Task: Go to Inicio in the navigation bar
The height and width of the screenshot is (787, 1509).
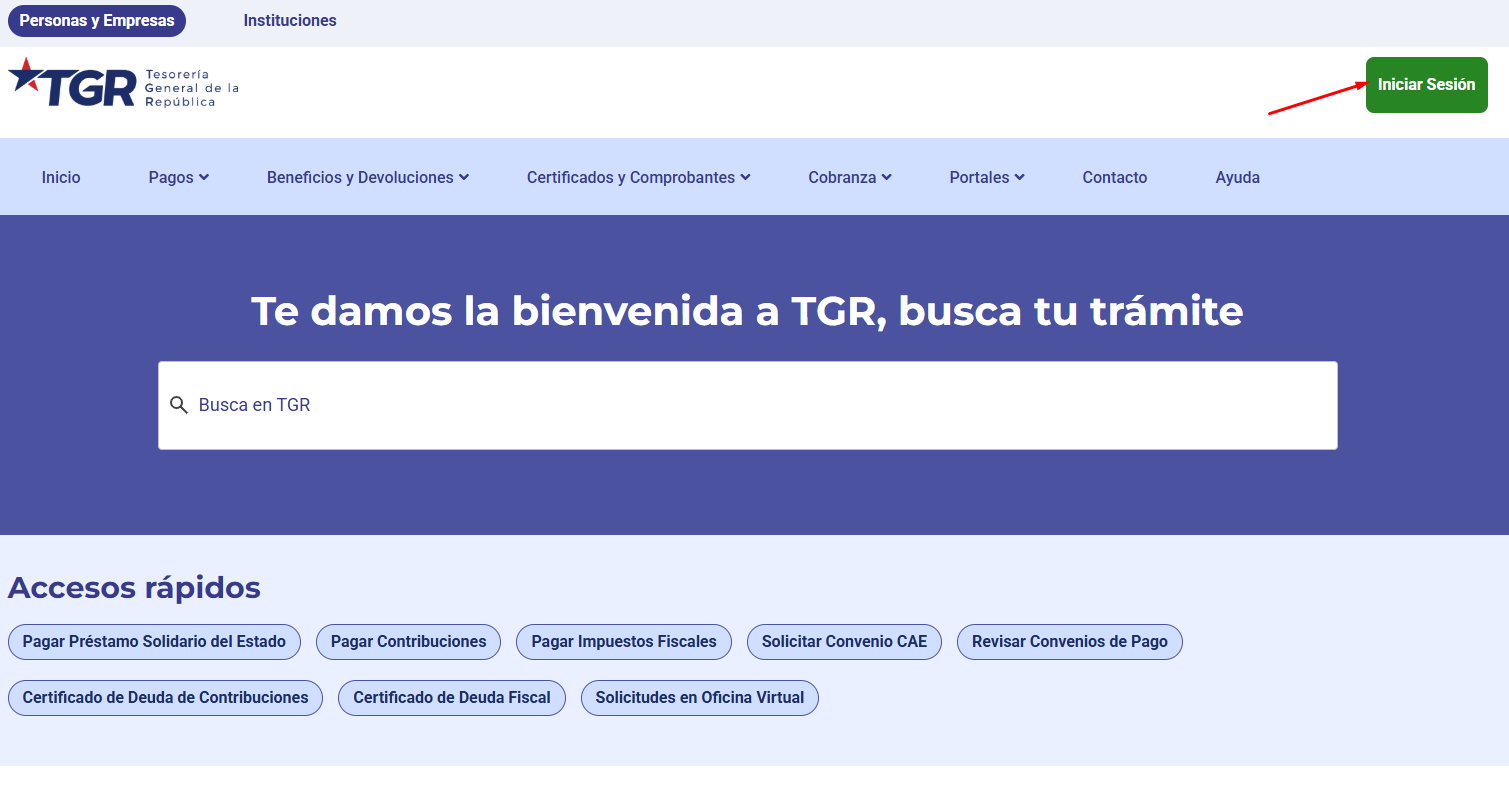Action: tap(61, 177)
